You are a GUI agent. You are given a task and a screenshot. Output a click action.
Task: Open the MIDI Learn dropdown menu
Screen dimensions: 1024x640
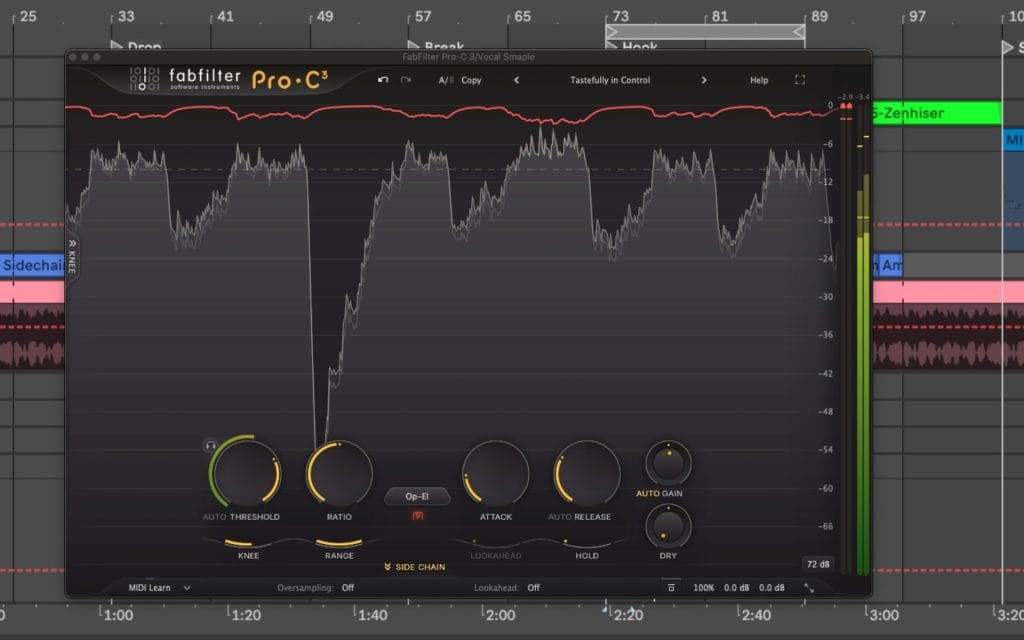pos(159,588)
